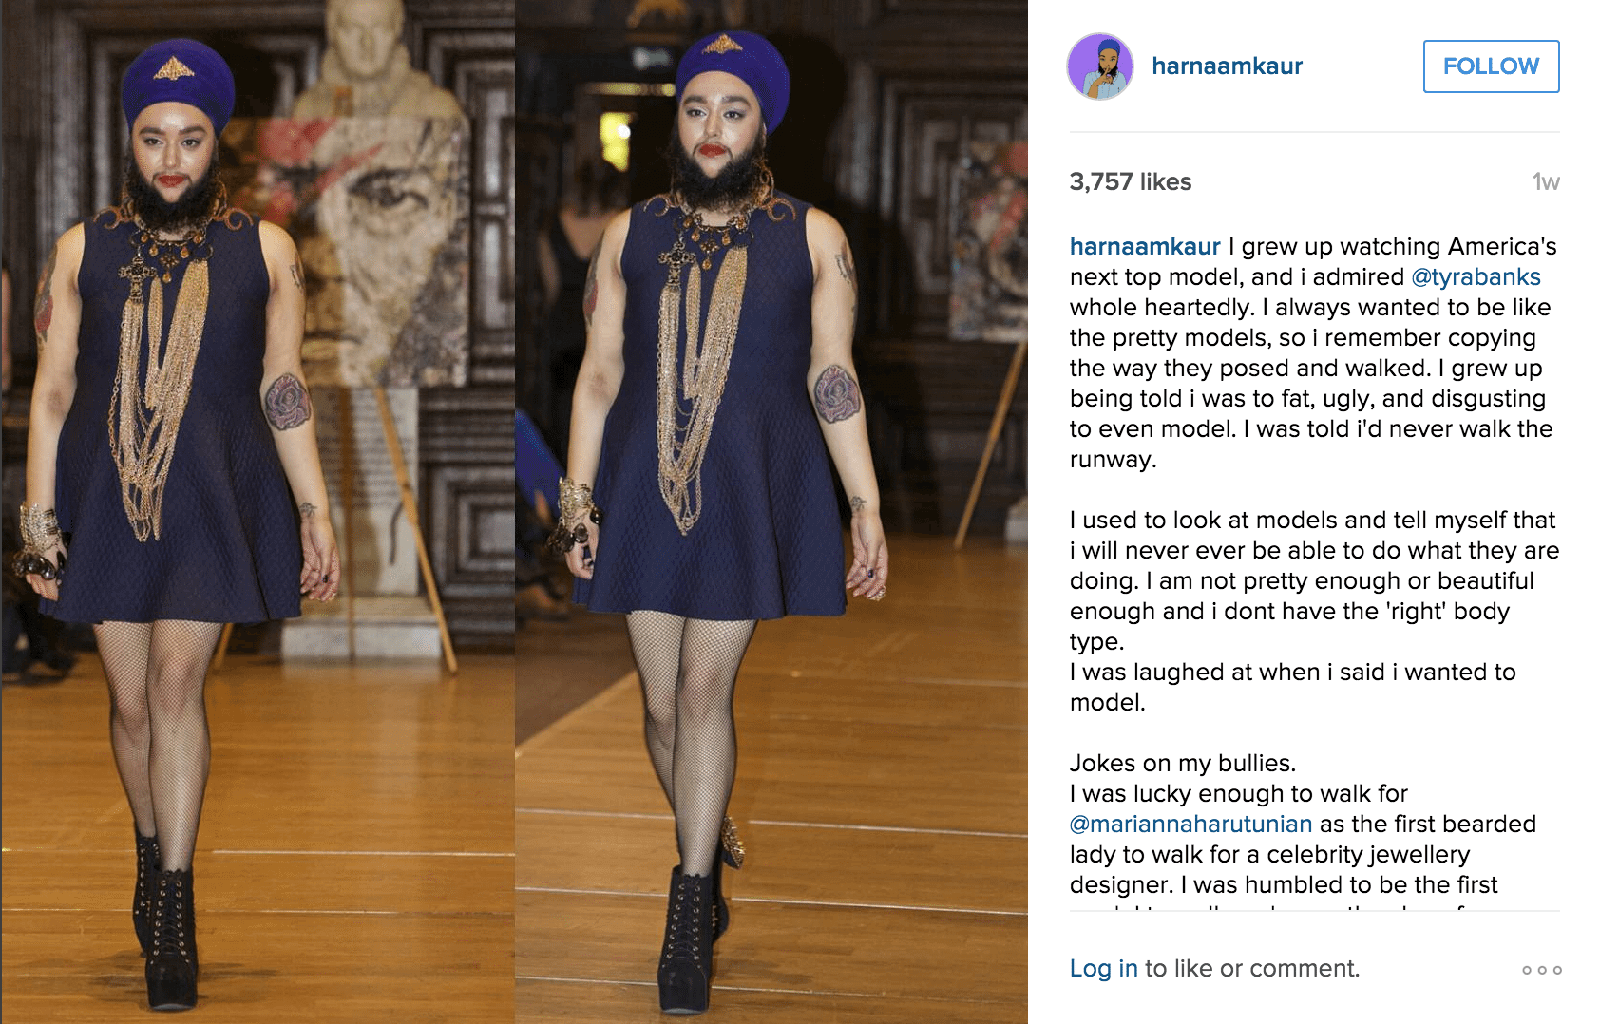Open the @mariannaharutunian mention link
Viewport: 1600px width, 1024px height.
point(1191,824)
